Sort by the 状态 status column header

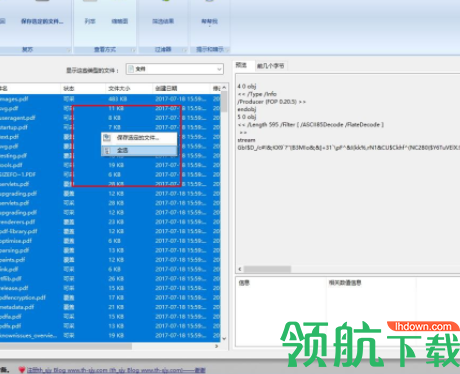click(x=69, y=88)
